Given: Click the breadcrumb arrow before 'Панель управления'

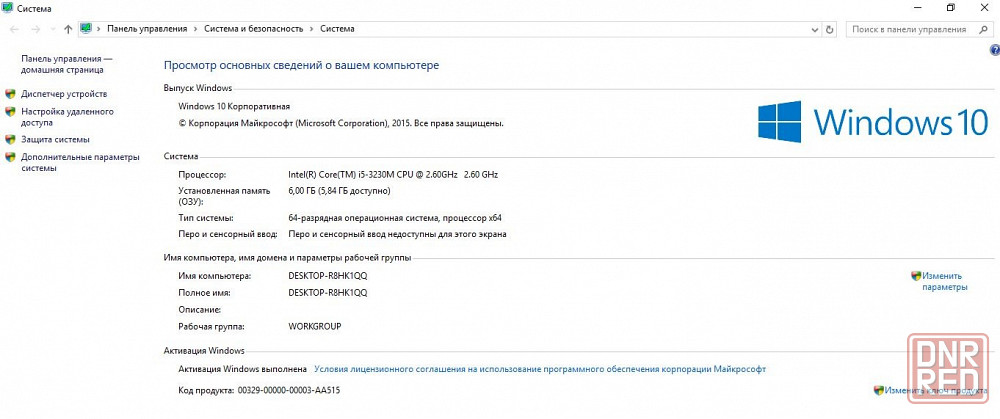Looking at the screenshot, I should point(99,29).
